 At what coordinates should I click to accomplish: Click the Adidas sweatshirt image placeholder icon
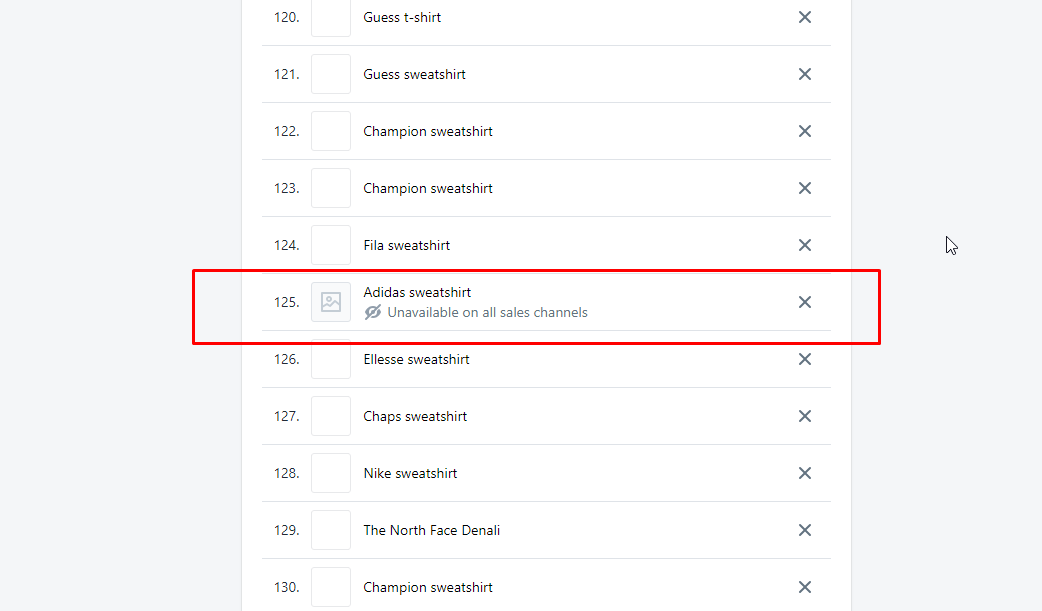[331, 302]
